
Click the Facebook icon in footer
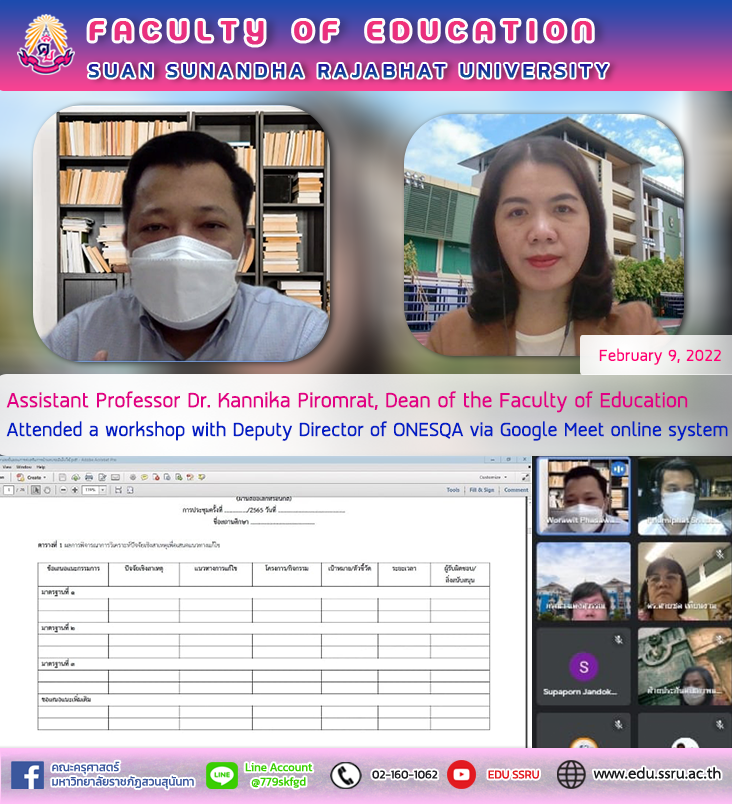(26, 775)
